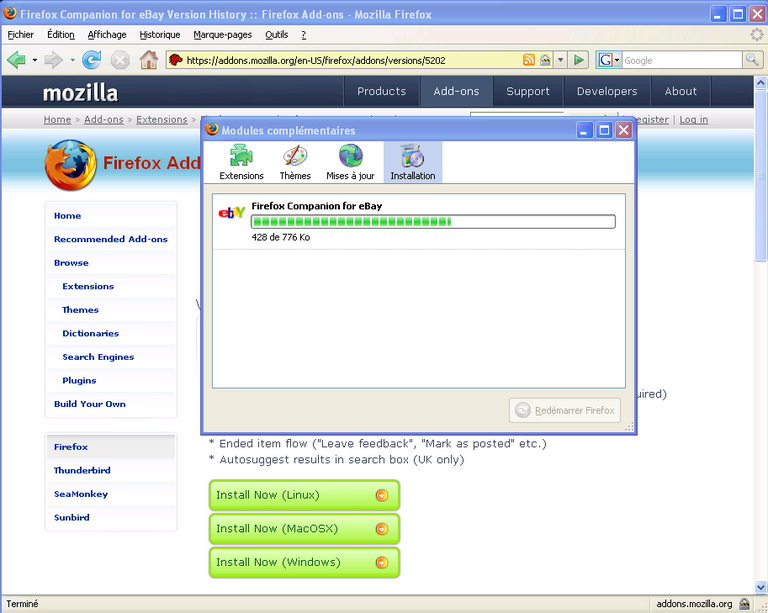Open the Add-ons tab on mozilla header

point(456,91)
